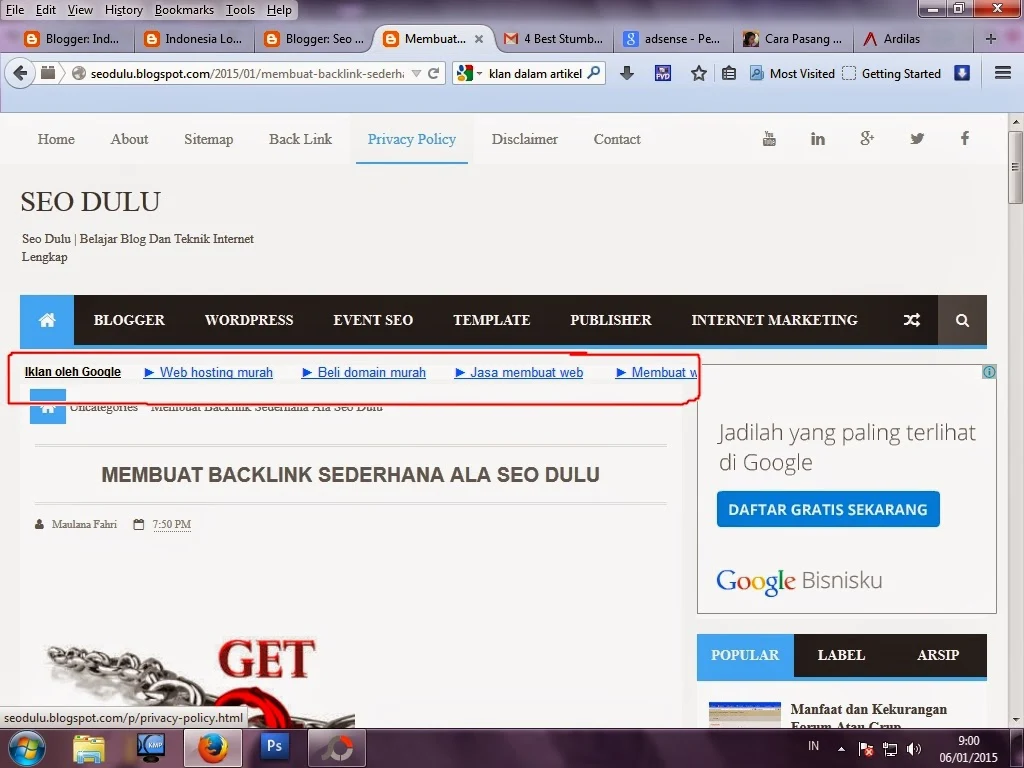Open Photoshop from taskbar
The image size is (1024, 768).
tap(274, 746)
